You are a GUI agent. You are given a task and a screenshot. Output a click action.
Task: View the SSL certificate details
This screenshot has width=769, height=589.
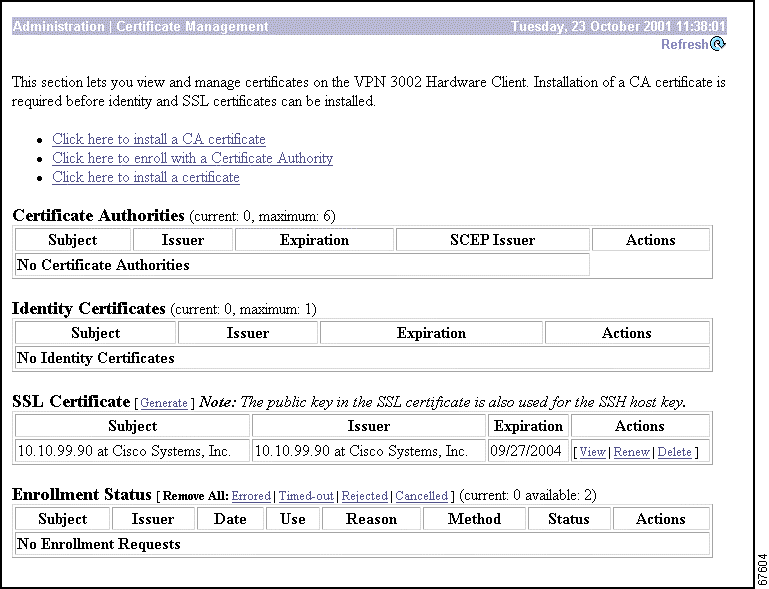[x=592, y=453]
